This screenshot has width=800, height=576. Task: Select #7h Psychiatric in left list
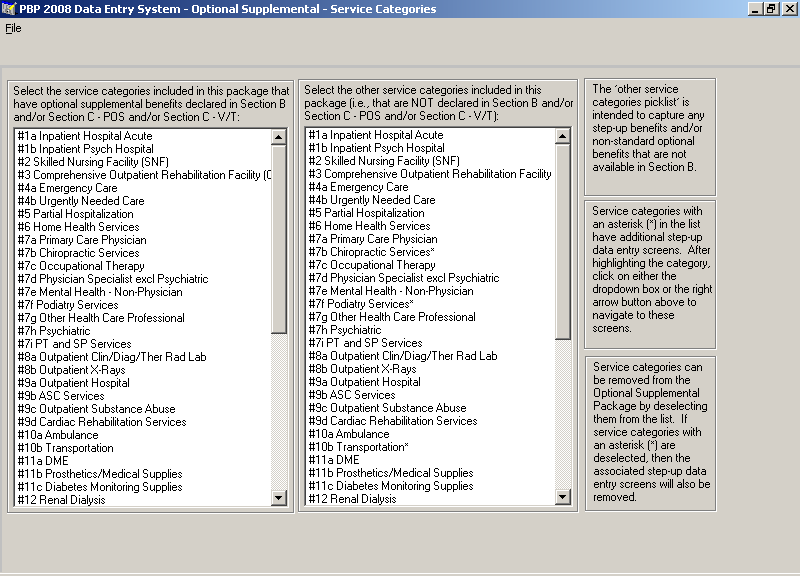point(143,331)
